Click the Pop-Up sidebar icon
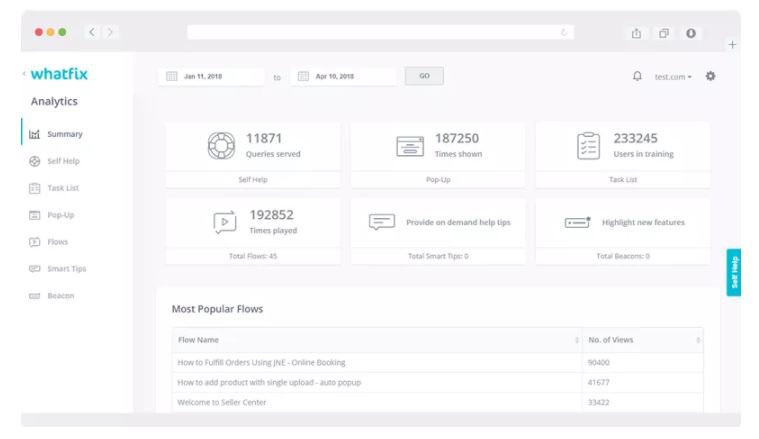Viewport: 759px width, 439px height. point(34,215)
